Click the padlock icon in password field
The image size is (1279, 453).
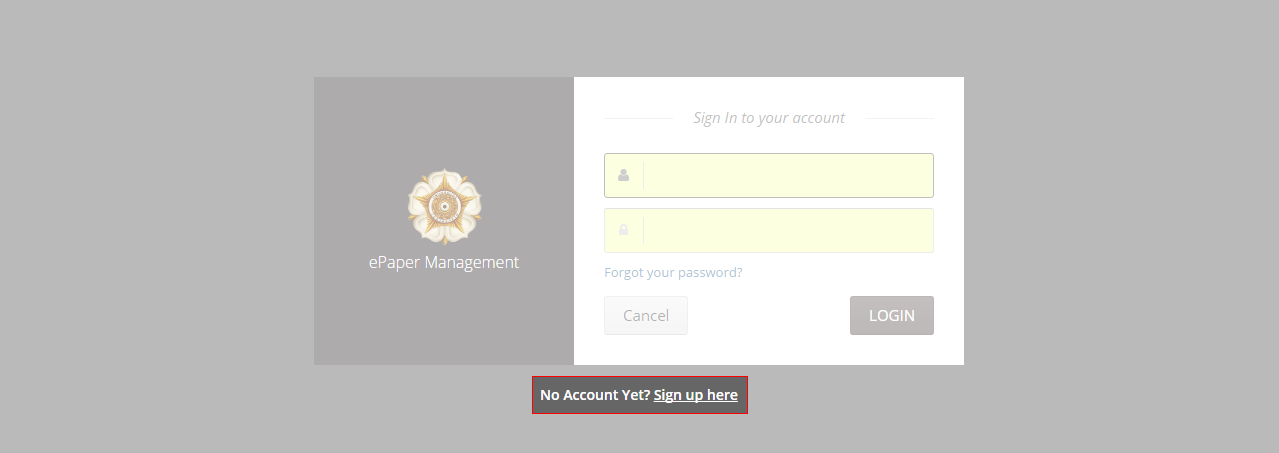(x=623, y=230)
